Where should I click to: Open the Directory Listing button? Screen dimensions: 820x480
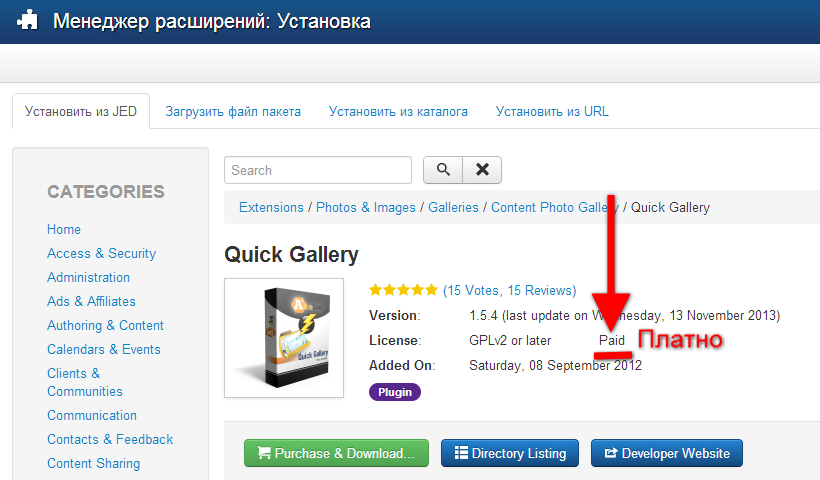click(x=510, y=453)
